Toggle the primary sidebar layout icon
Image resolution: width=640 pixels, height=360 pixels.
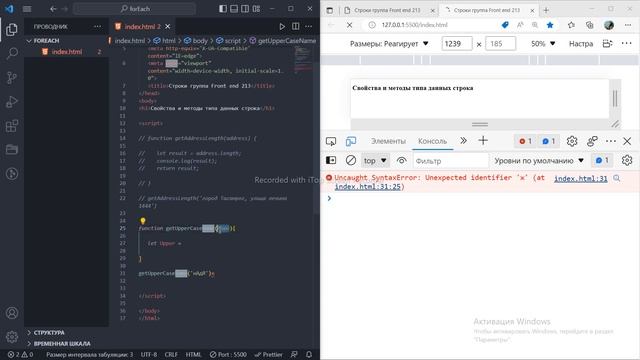click(x=223, y=9)
